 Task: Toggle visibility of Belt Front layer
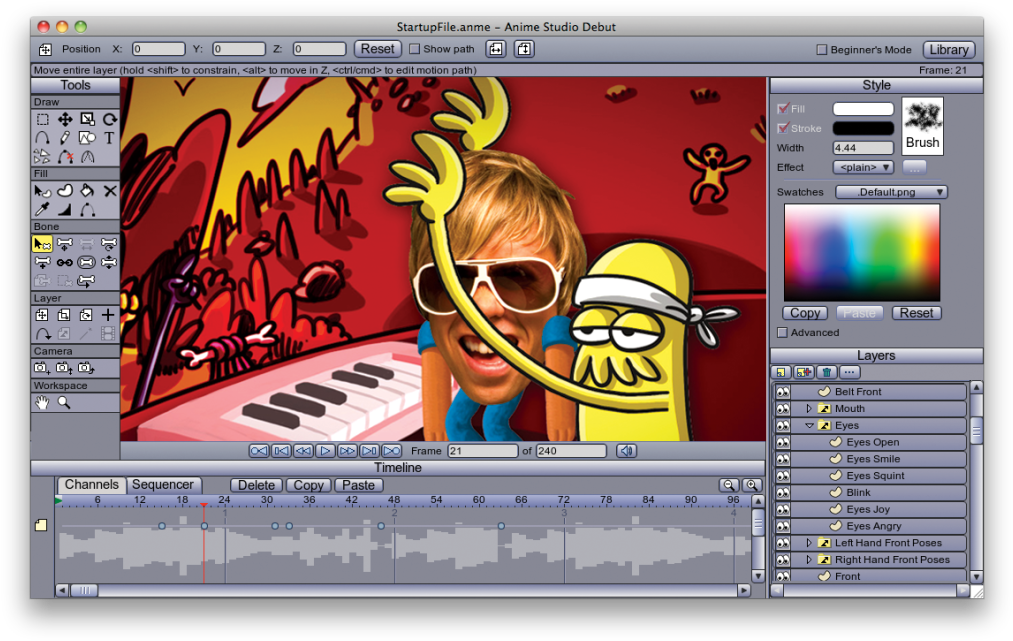coord(782,392)
